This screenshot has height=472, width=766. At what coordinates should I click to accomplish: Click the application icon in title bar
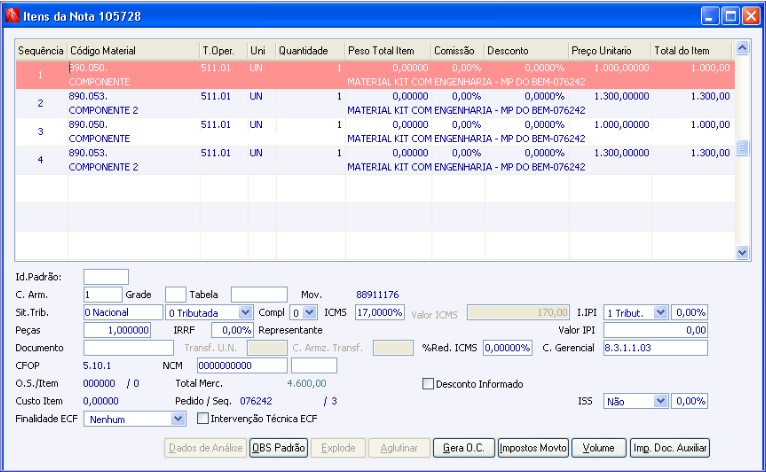click(x=13, y=15)
